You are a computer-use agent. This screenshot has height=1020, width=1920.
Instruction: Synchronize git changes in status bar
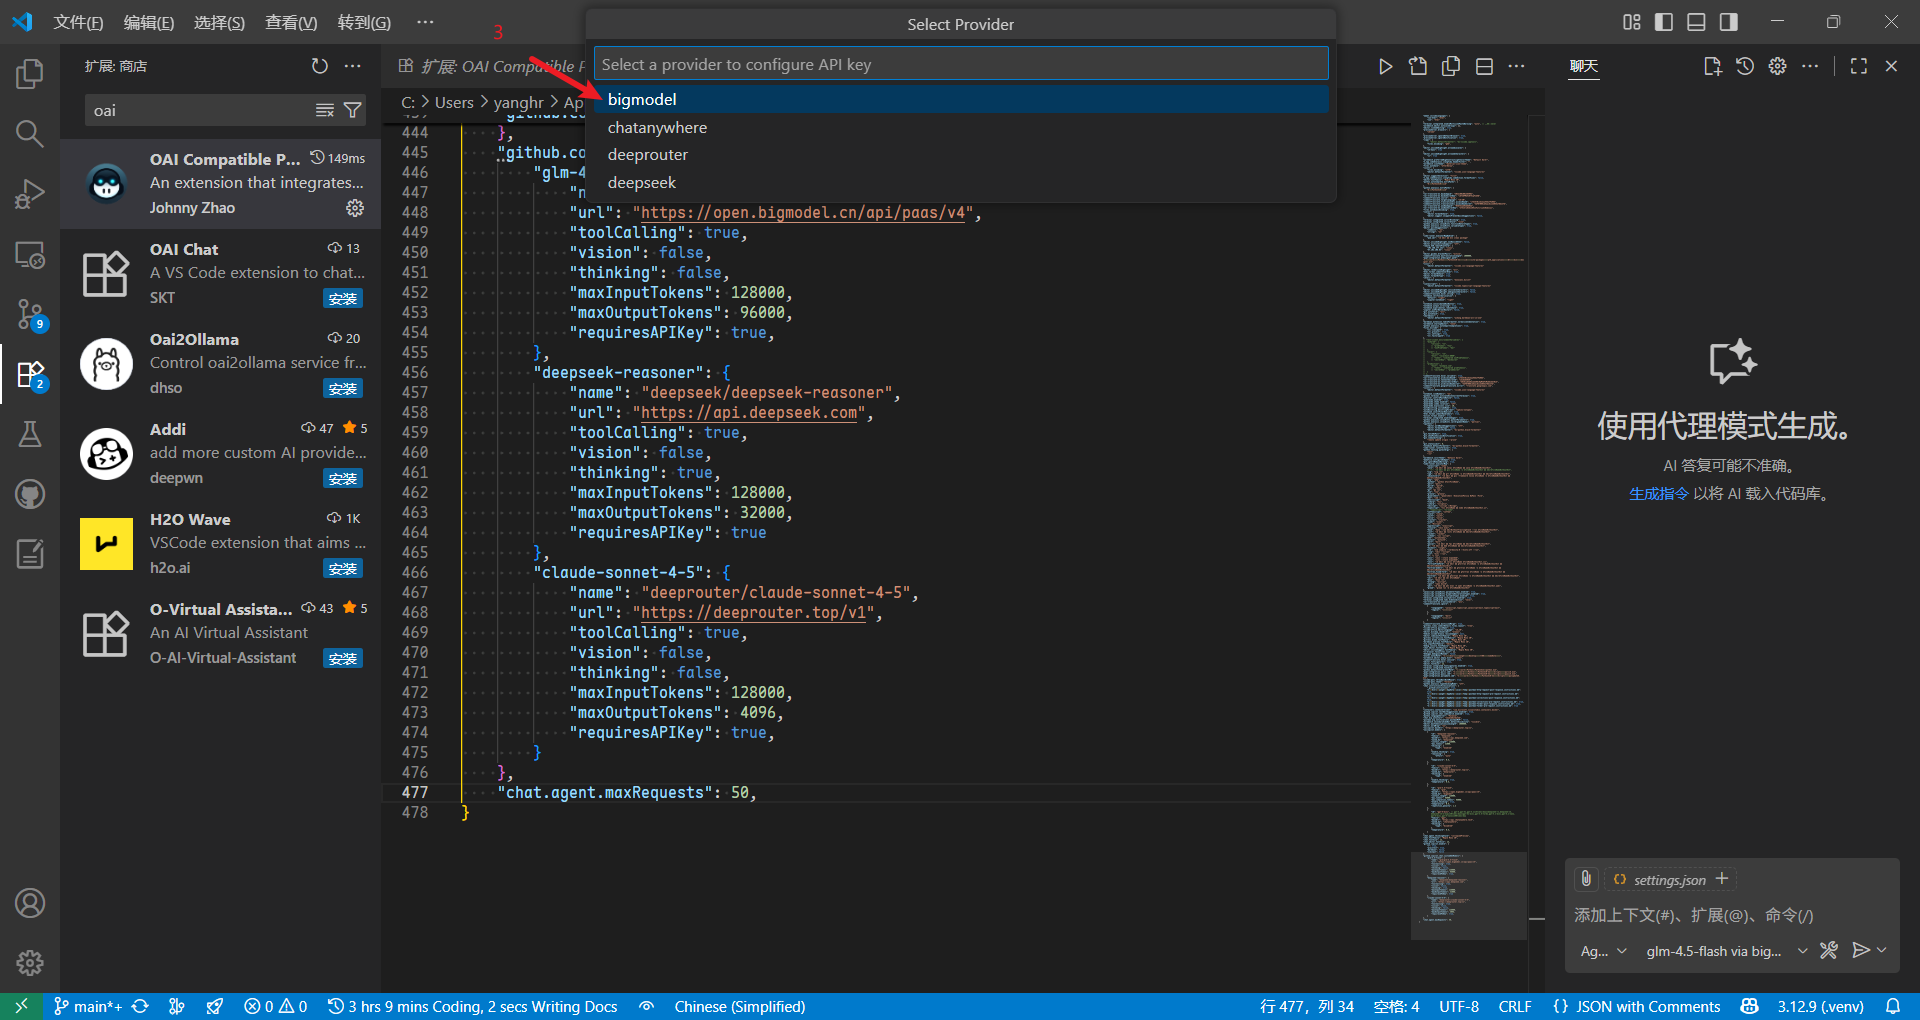point(140,1006)
